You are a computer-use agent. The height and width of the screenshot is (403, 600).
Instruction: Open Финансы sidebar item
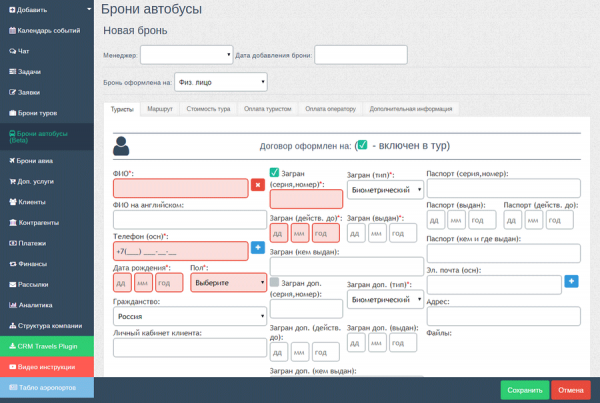47,264
